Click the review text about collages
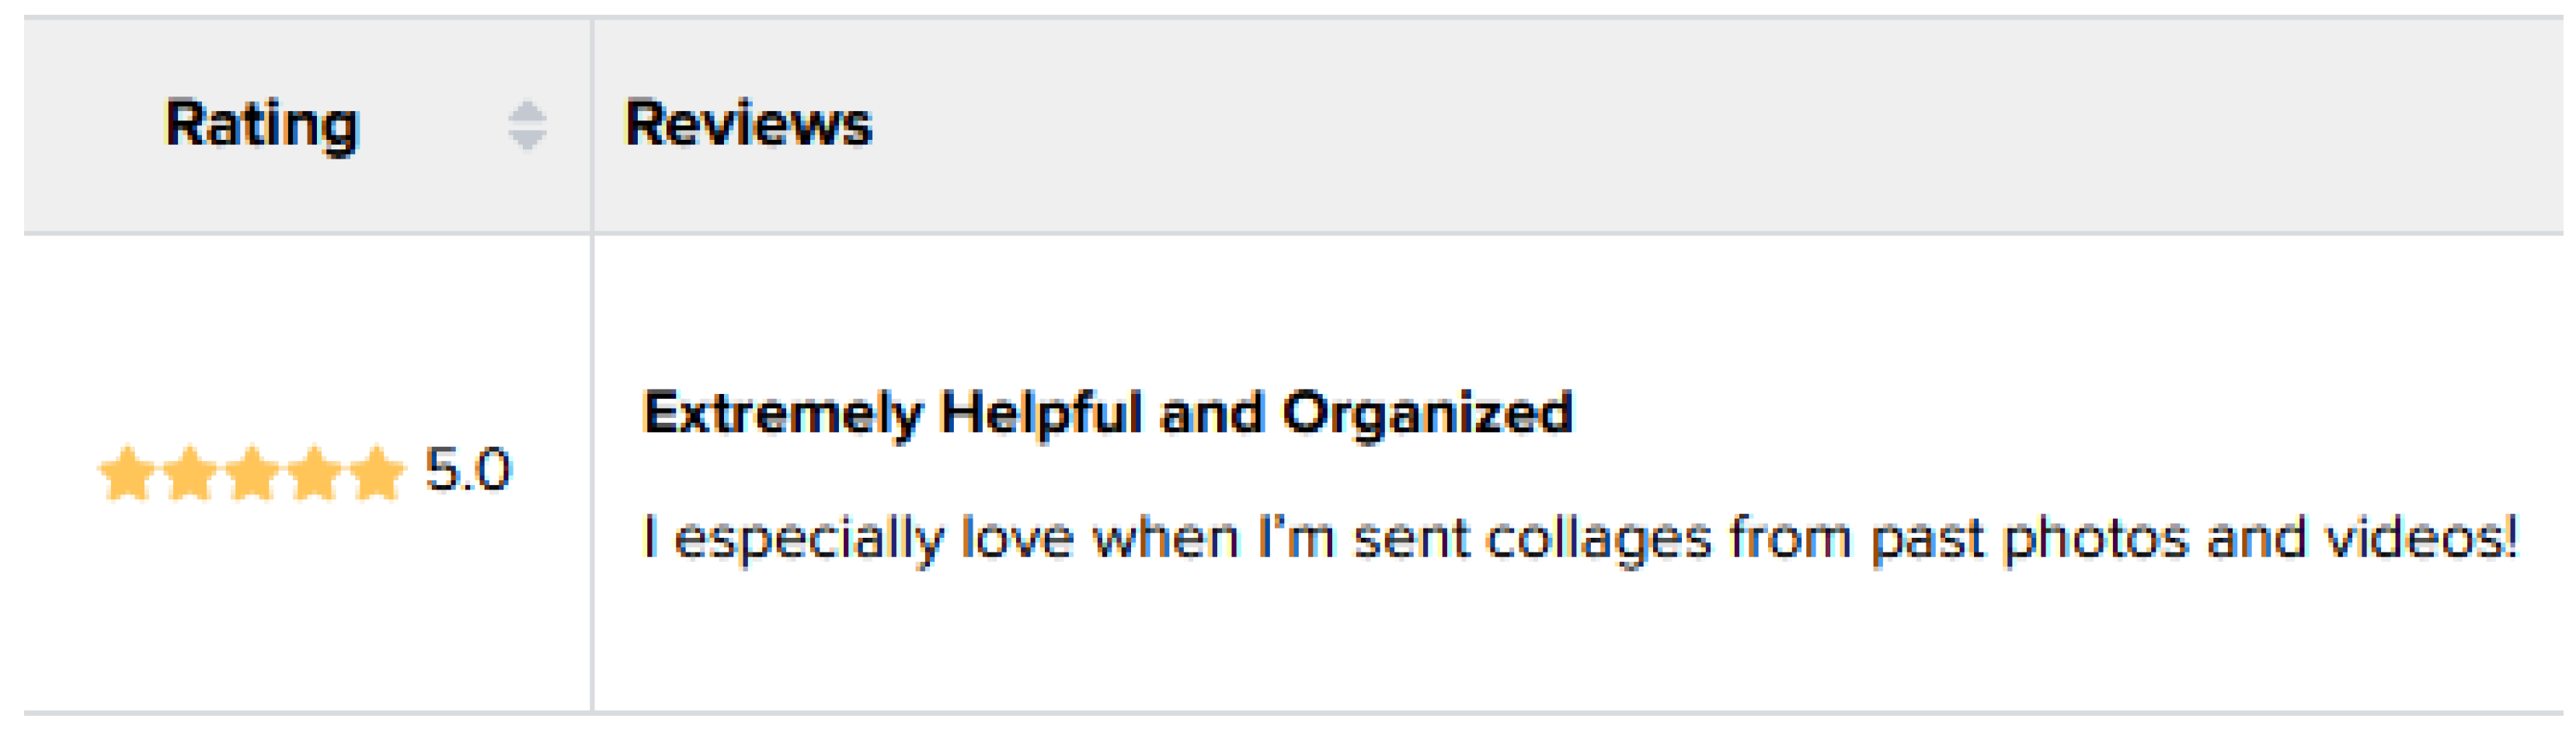The height and width of the screenshot is (729, 2576). point(1579,539)
